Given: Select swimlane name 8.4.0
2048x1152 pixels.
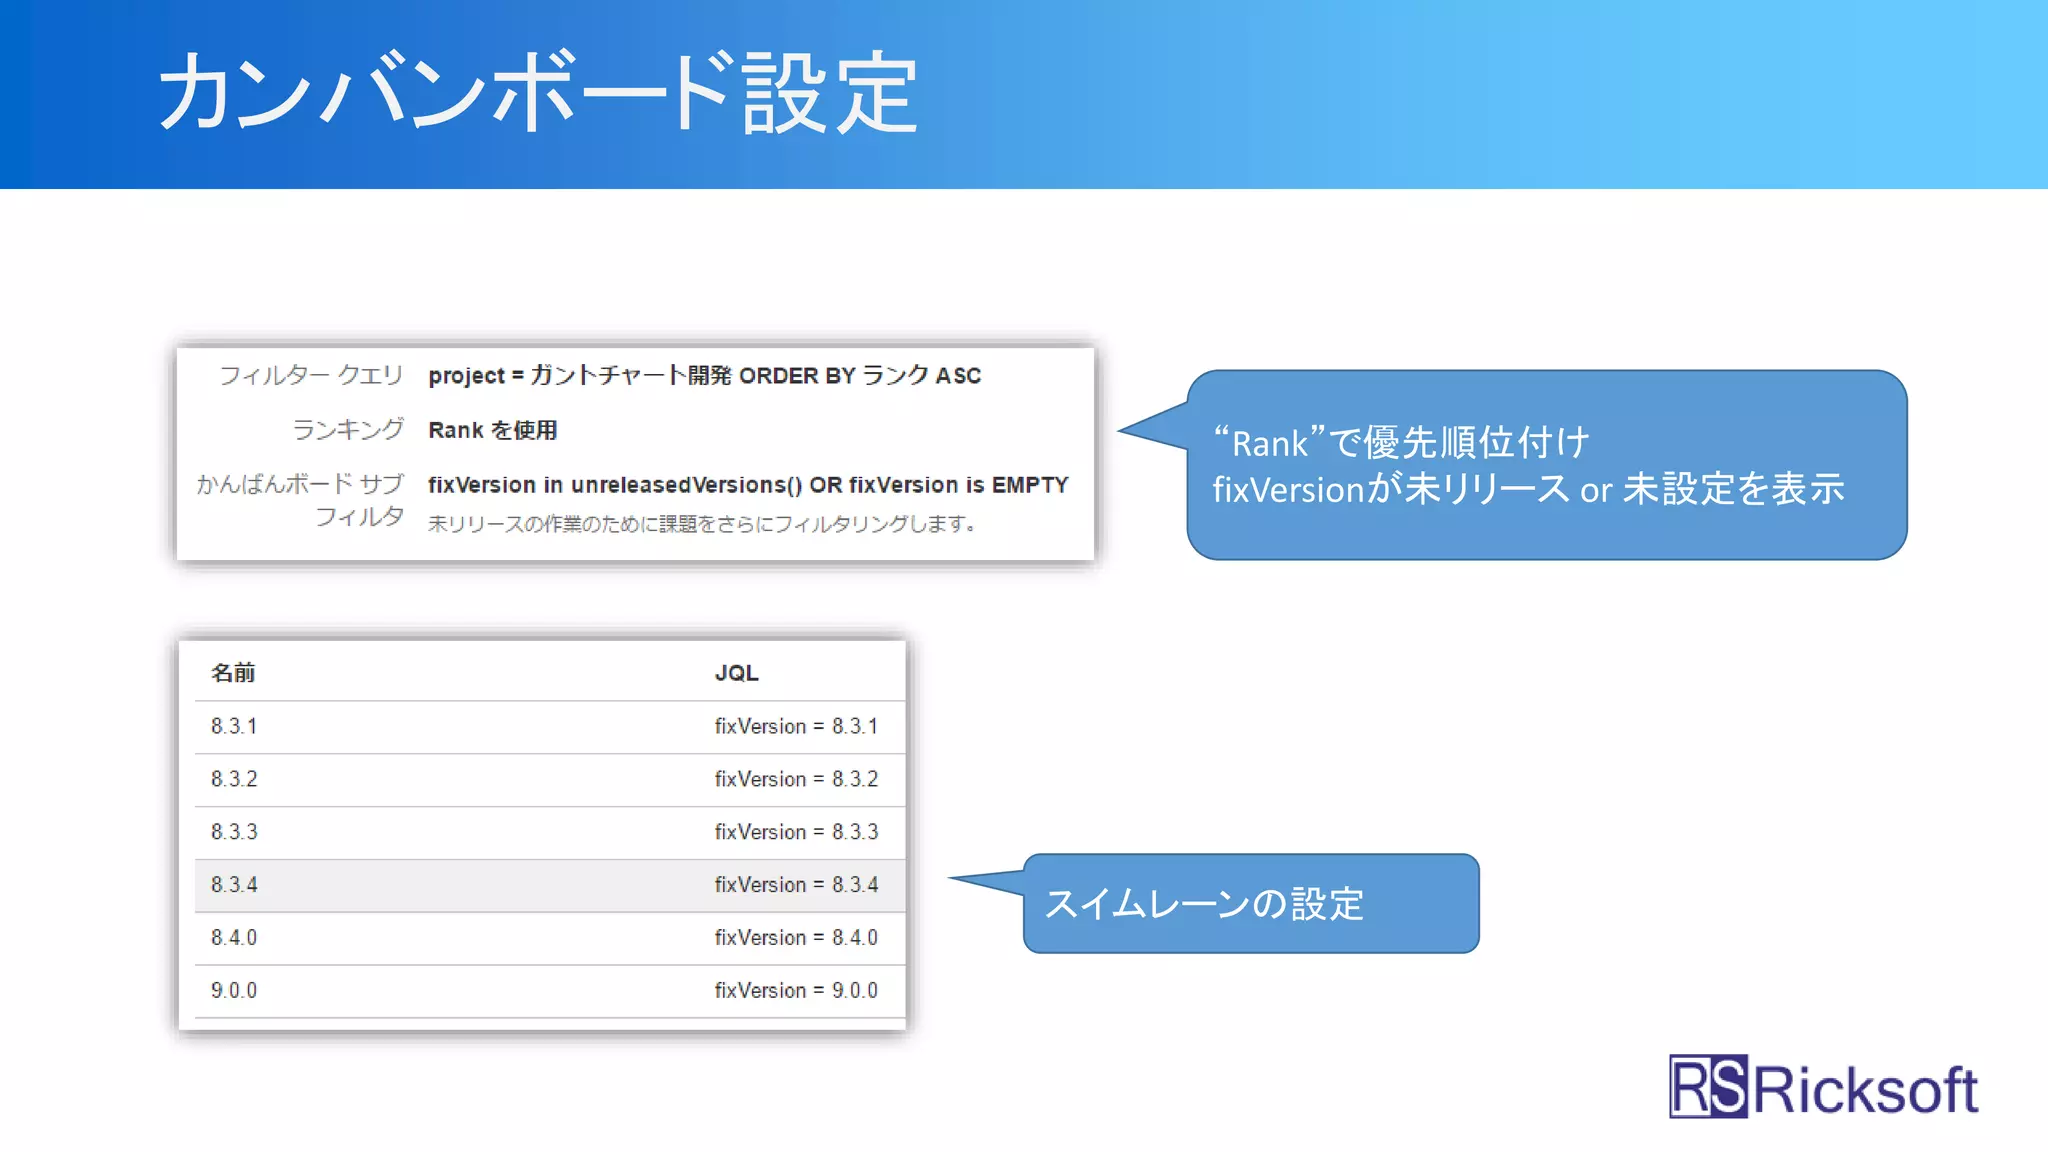Looking at the screenshot, I should (234, 938).
